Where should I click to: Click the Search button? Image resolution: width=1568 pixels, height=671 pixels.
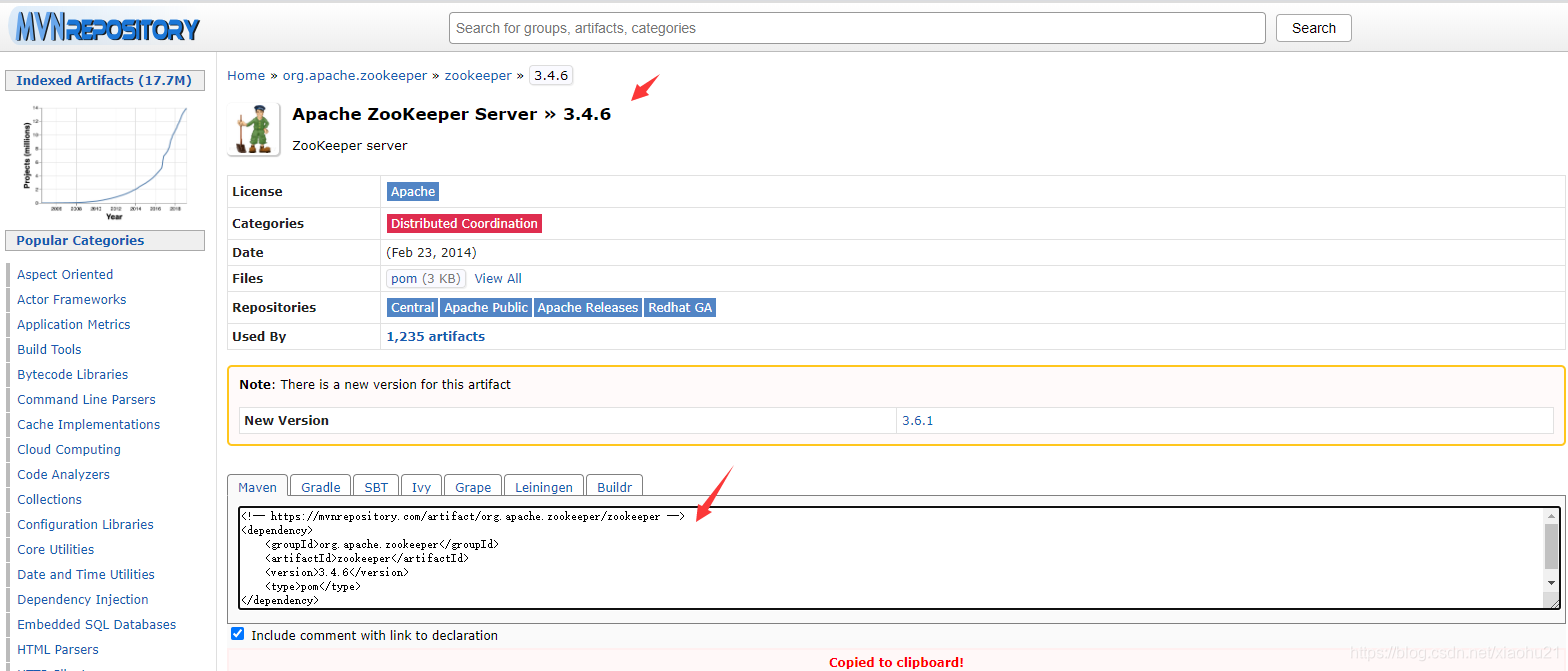click(x=1313, y=28)
